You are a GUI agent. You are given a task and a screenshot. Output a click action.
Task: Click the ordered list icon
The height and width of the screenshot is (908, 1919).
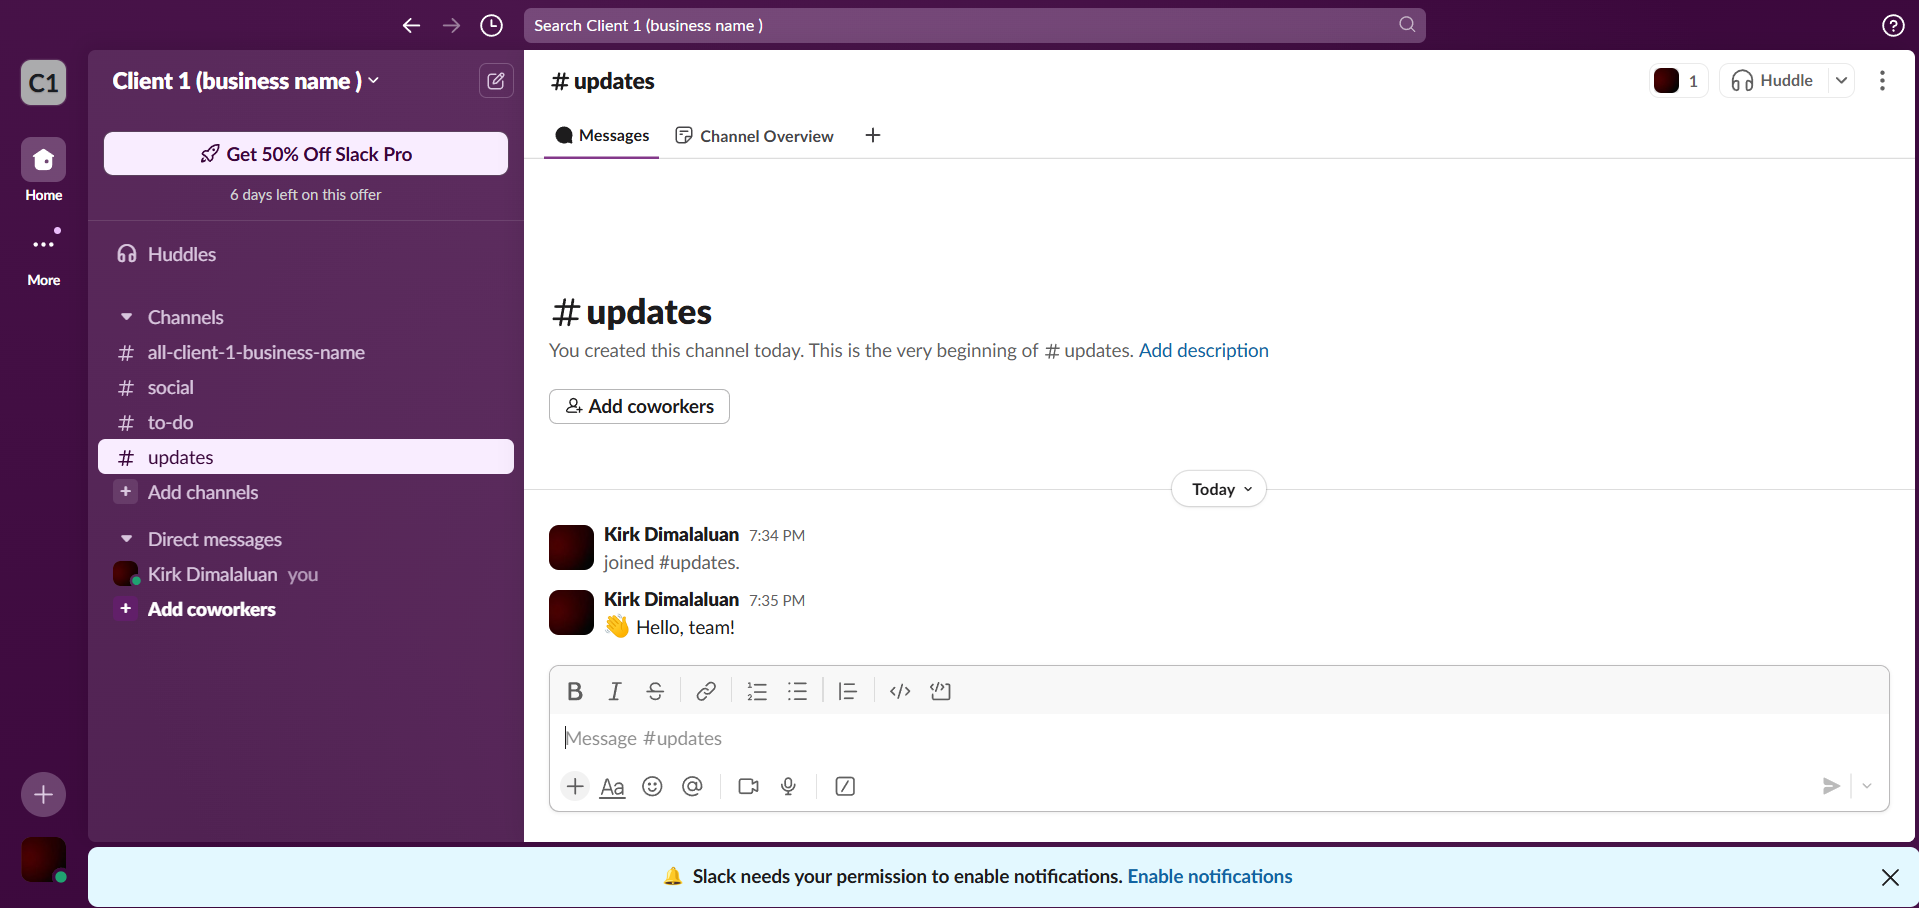757,691
